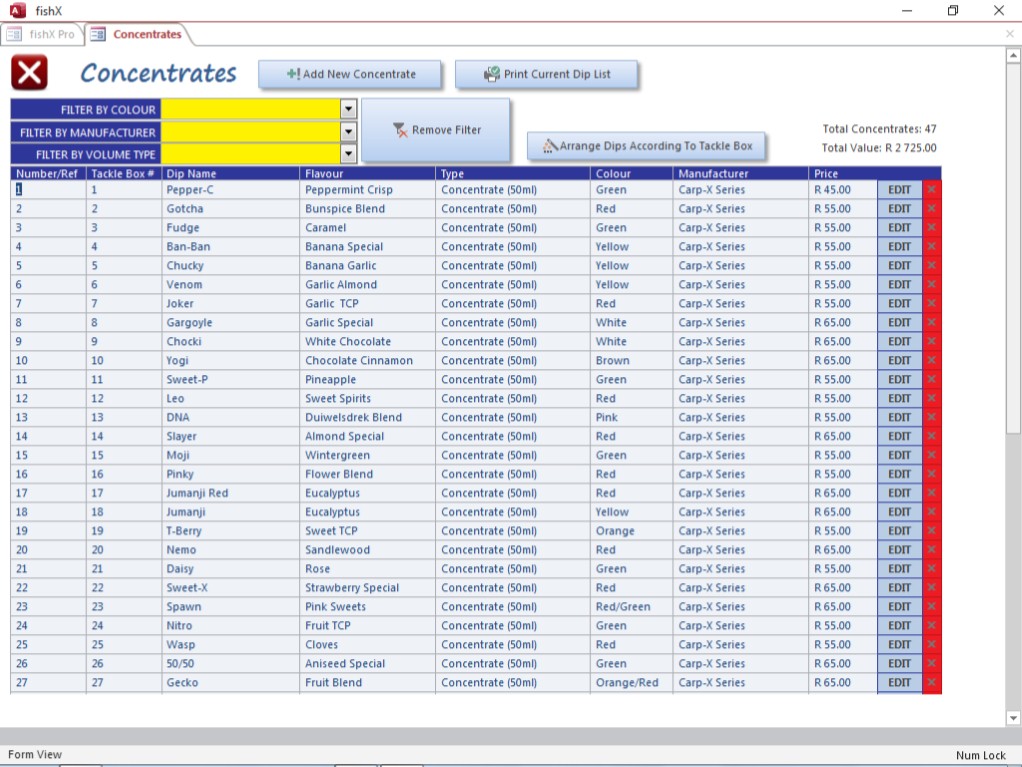Image resolution: width=1022 pixels, height=767 pixels.
Task: Click the Remove Filter button
Action: point(435,130)
